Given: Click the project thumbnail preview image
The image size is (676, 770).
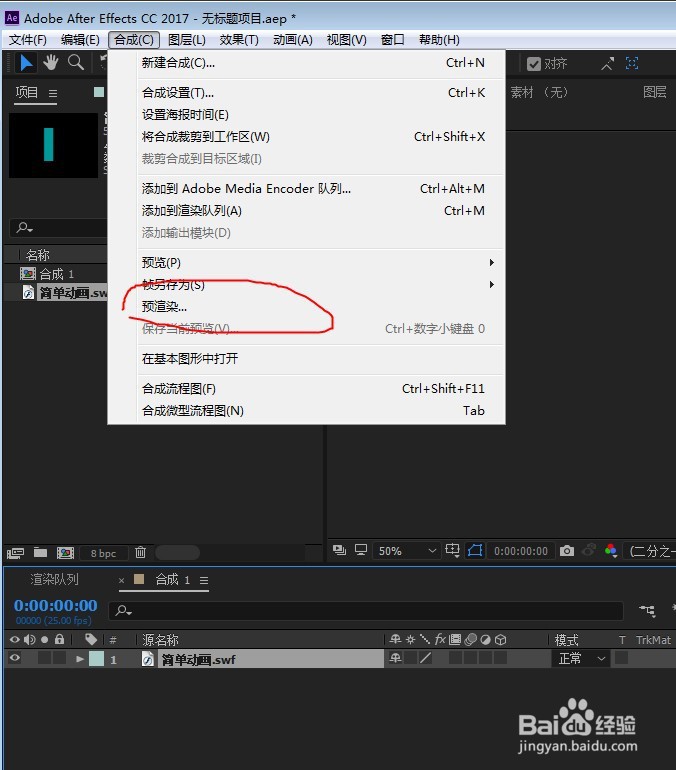Looking at the screenshot, I should [54, 145].
